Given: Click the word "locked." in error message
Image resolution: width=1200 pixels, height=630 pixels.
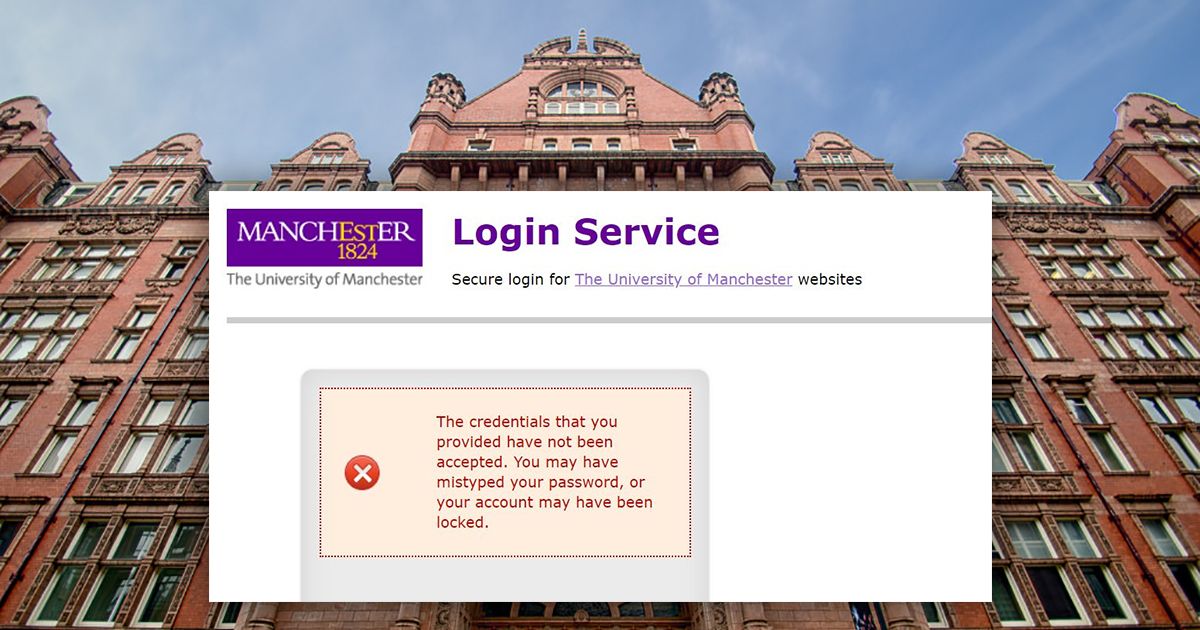Looking at the screenshot, I should pos(463,522).
